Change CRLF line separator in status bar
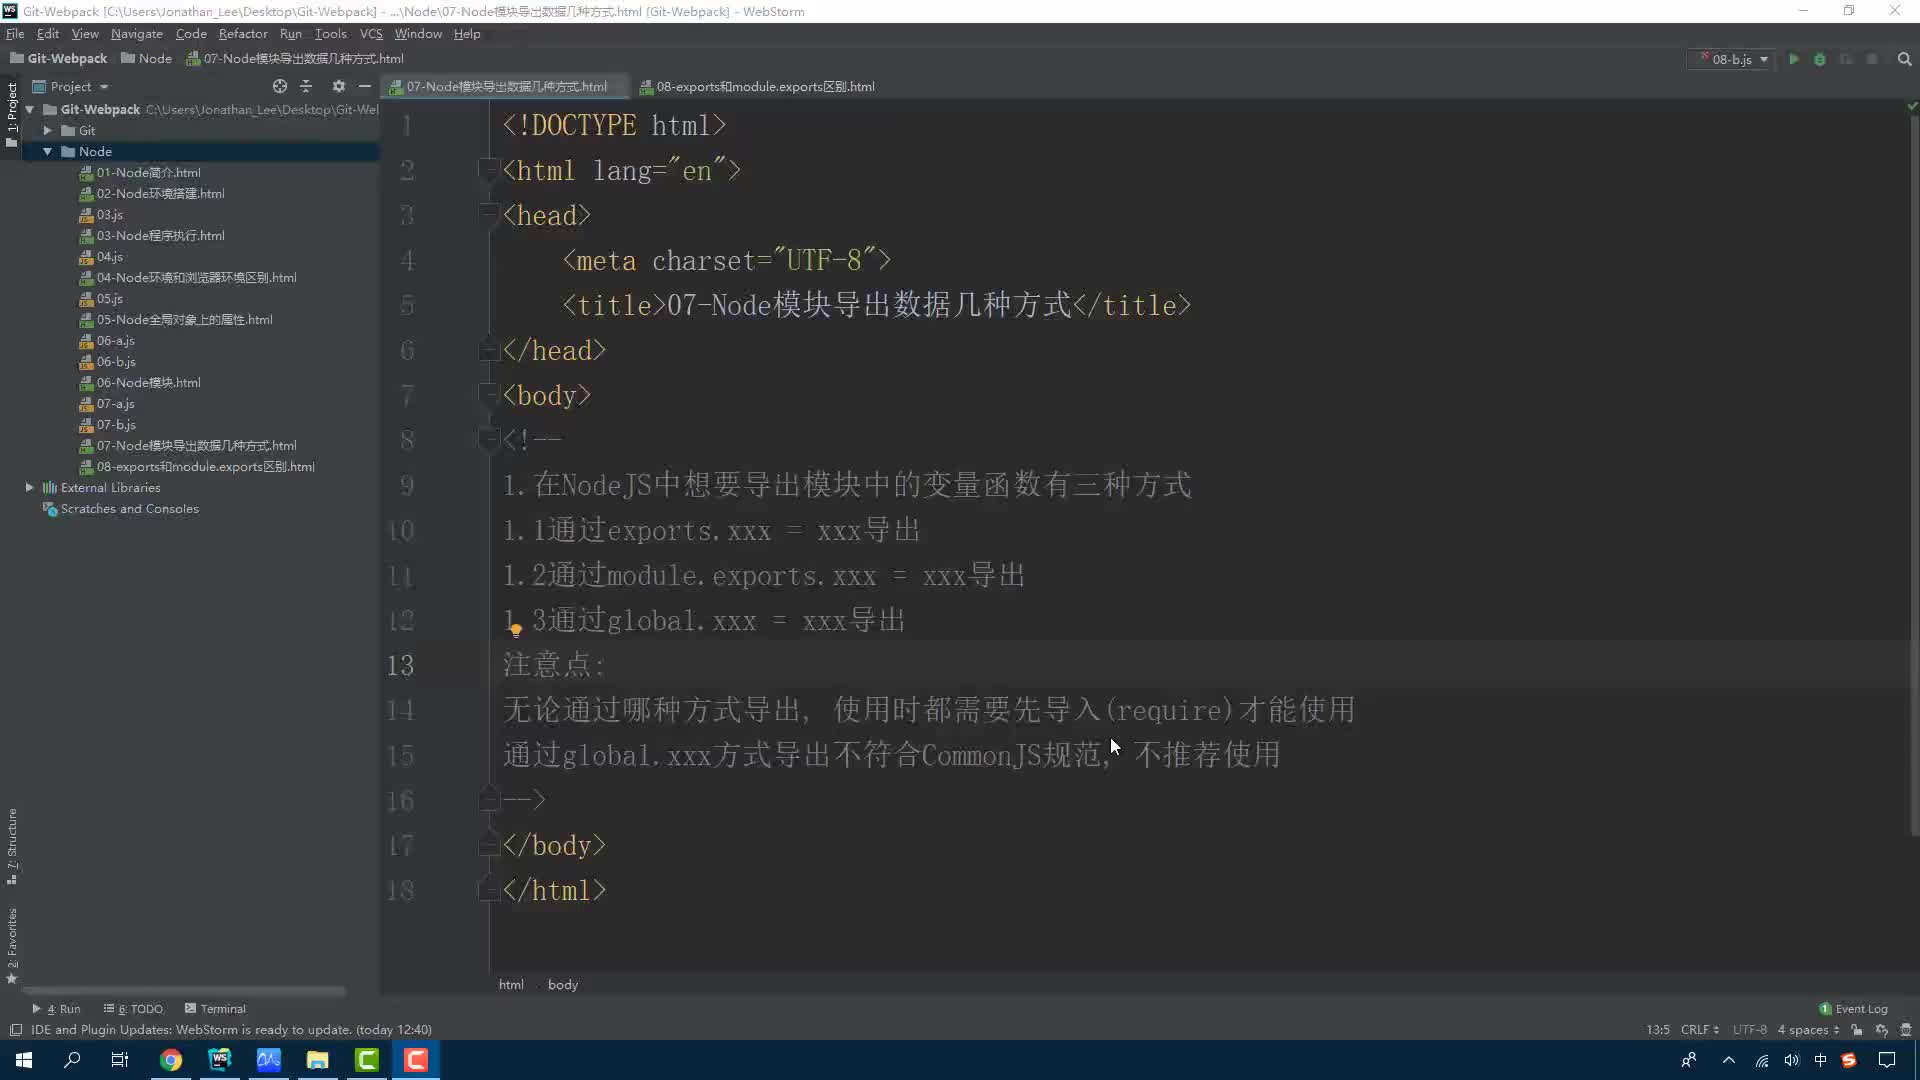This screenshot has height=1080, width=1920. click(x=1699, y=1029)
